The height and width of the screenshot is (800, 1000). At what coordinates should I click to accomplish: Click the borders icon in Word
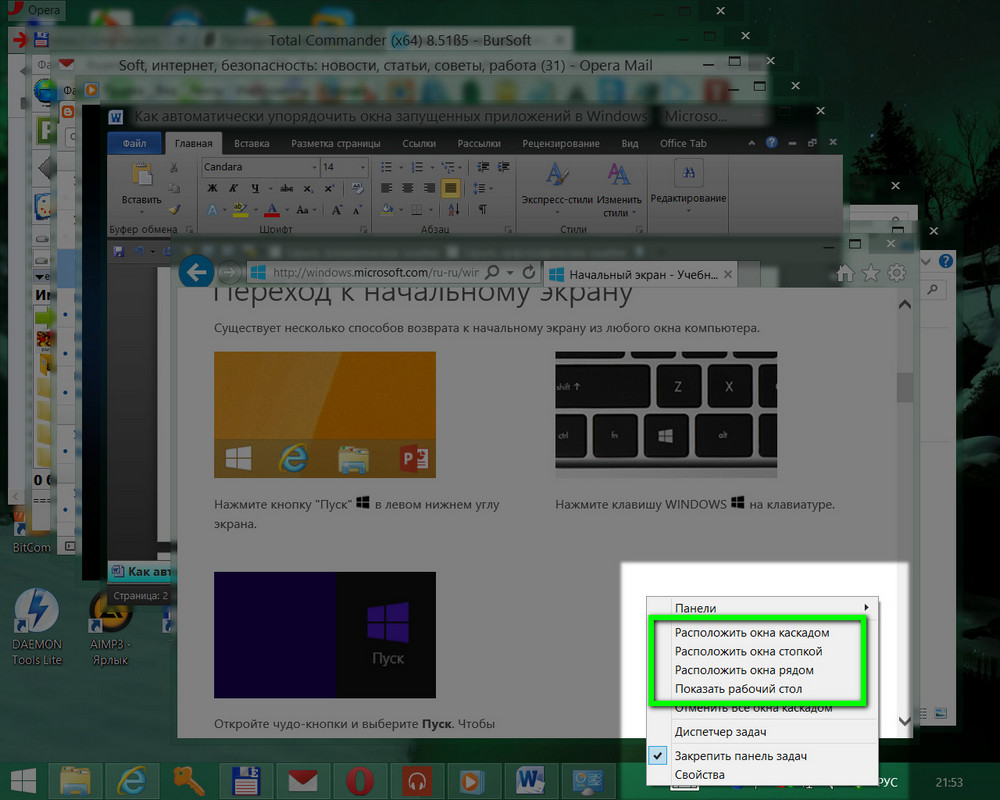pyautogui.click(x=416, y=209)
